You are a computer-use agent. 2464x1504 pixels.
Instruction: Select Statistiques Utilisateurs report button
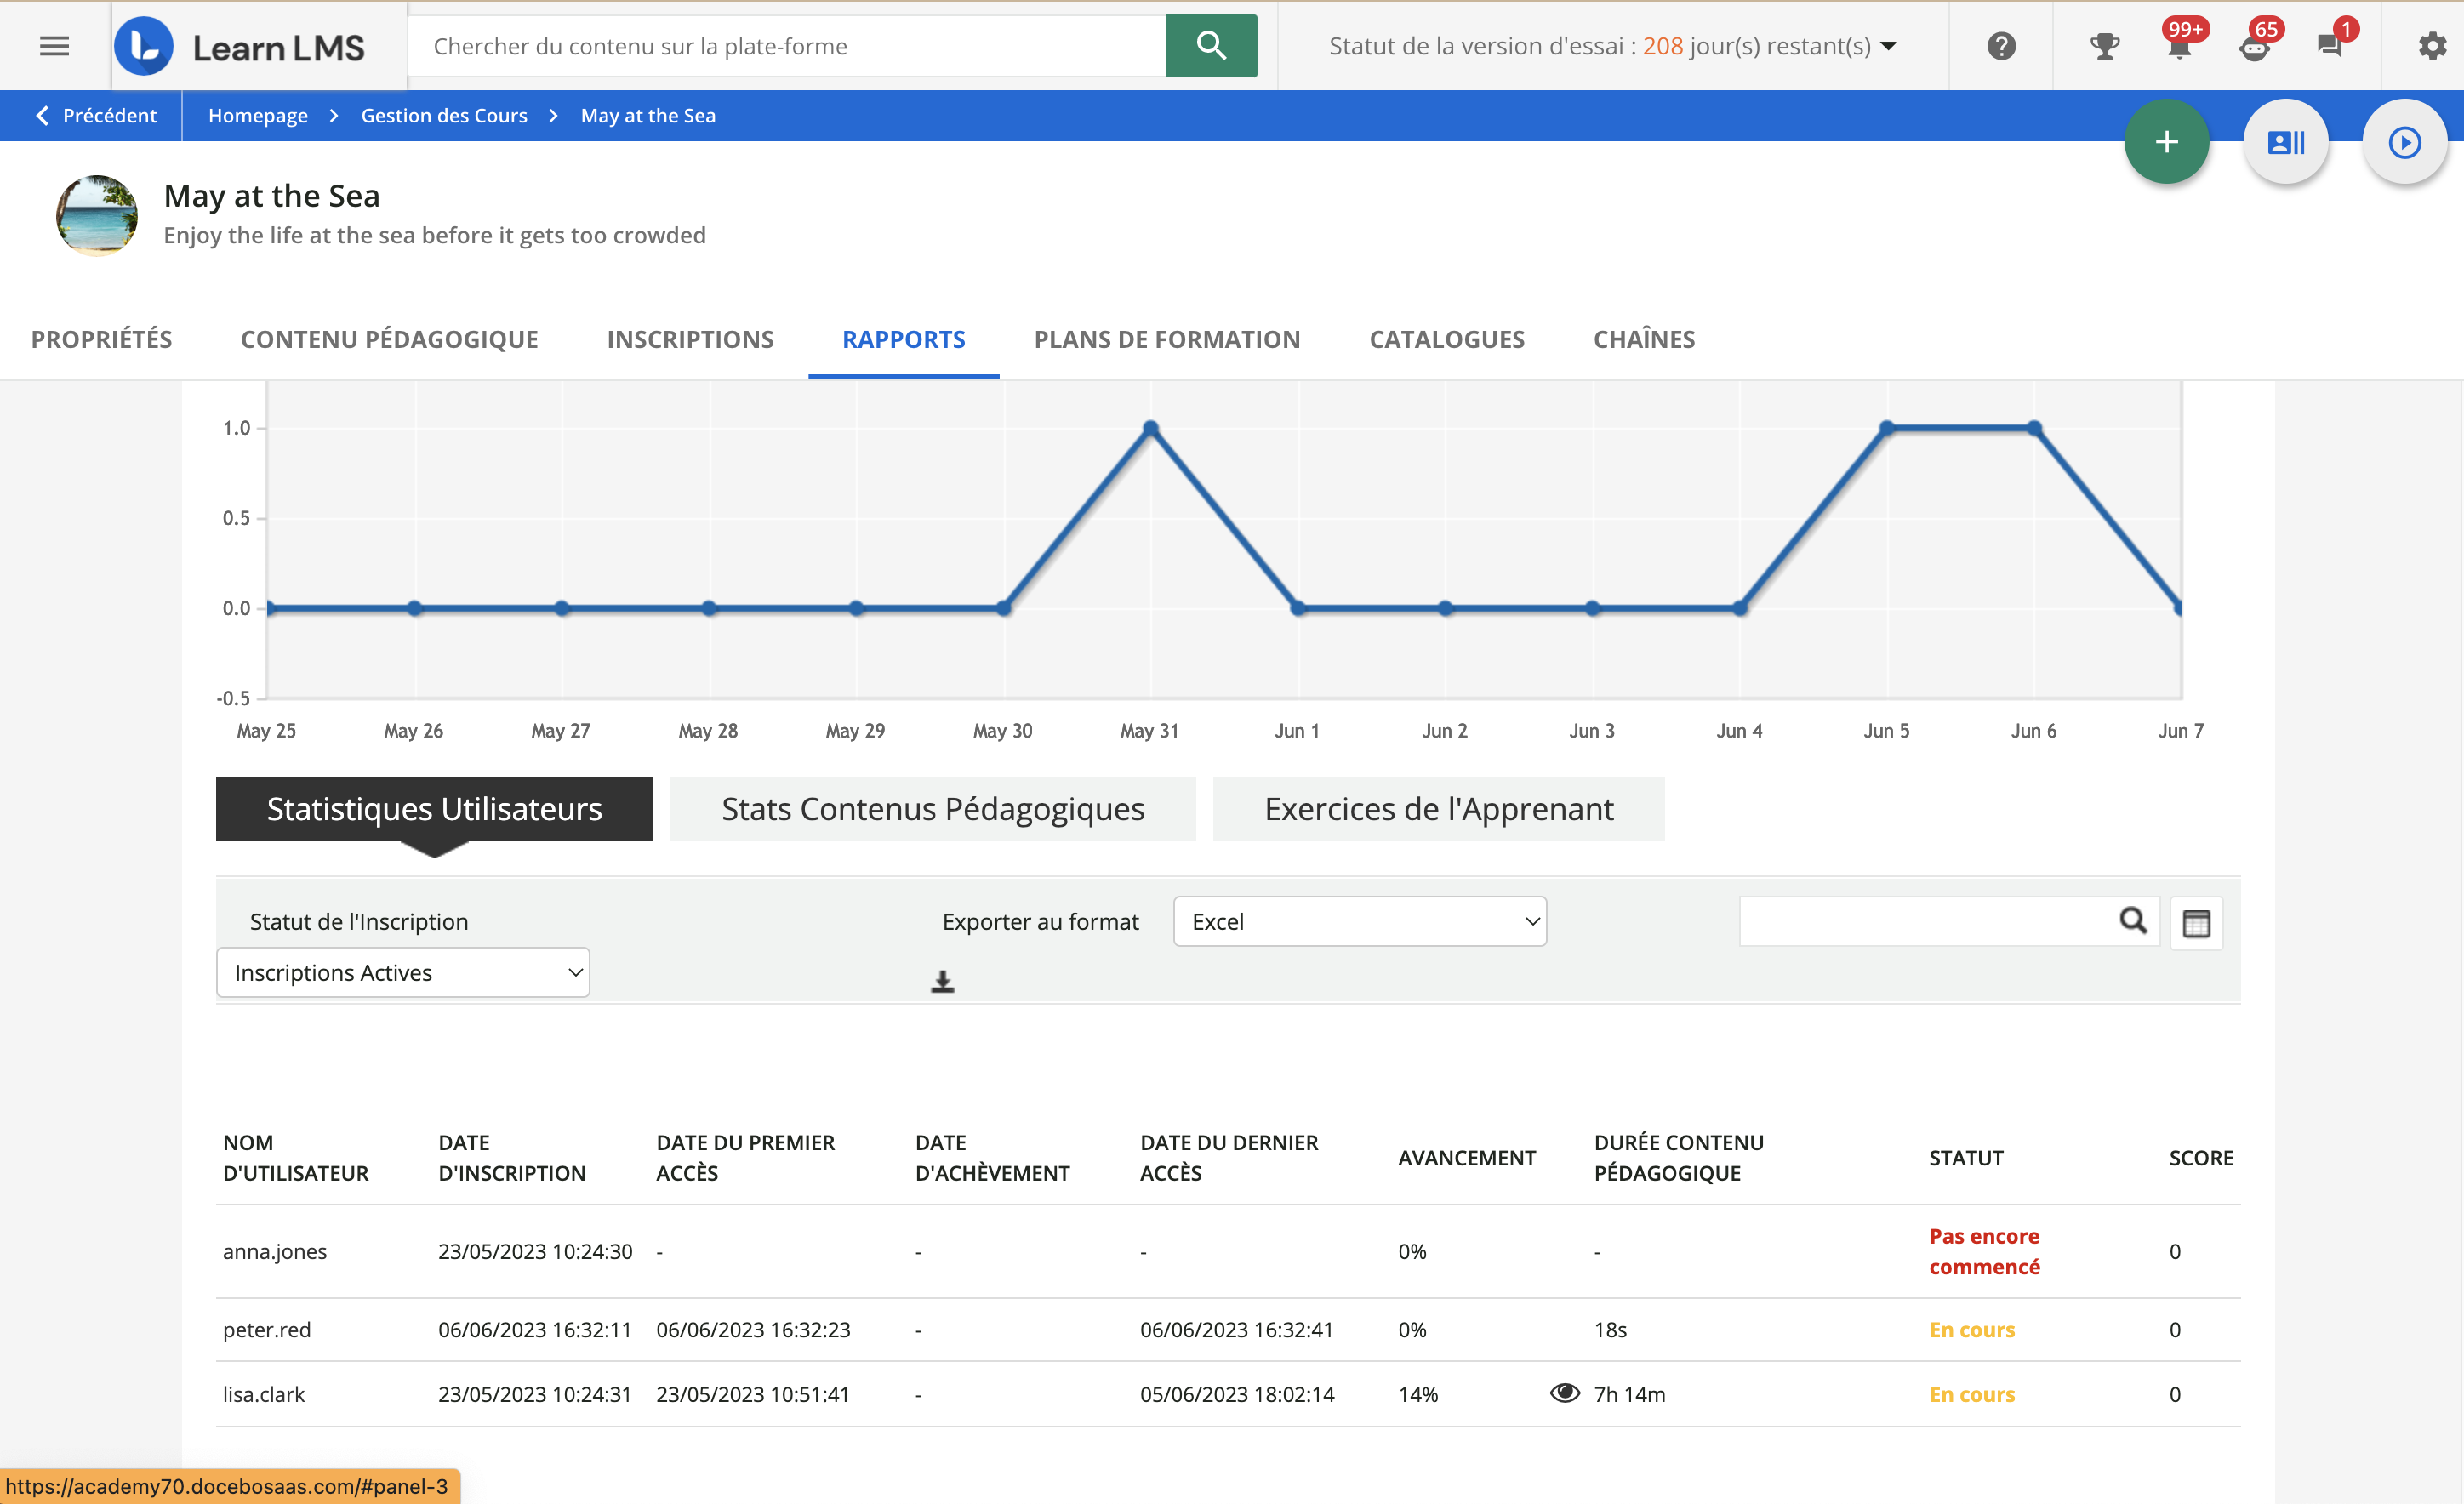[x=434, y=808]
